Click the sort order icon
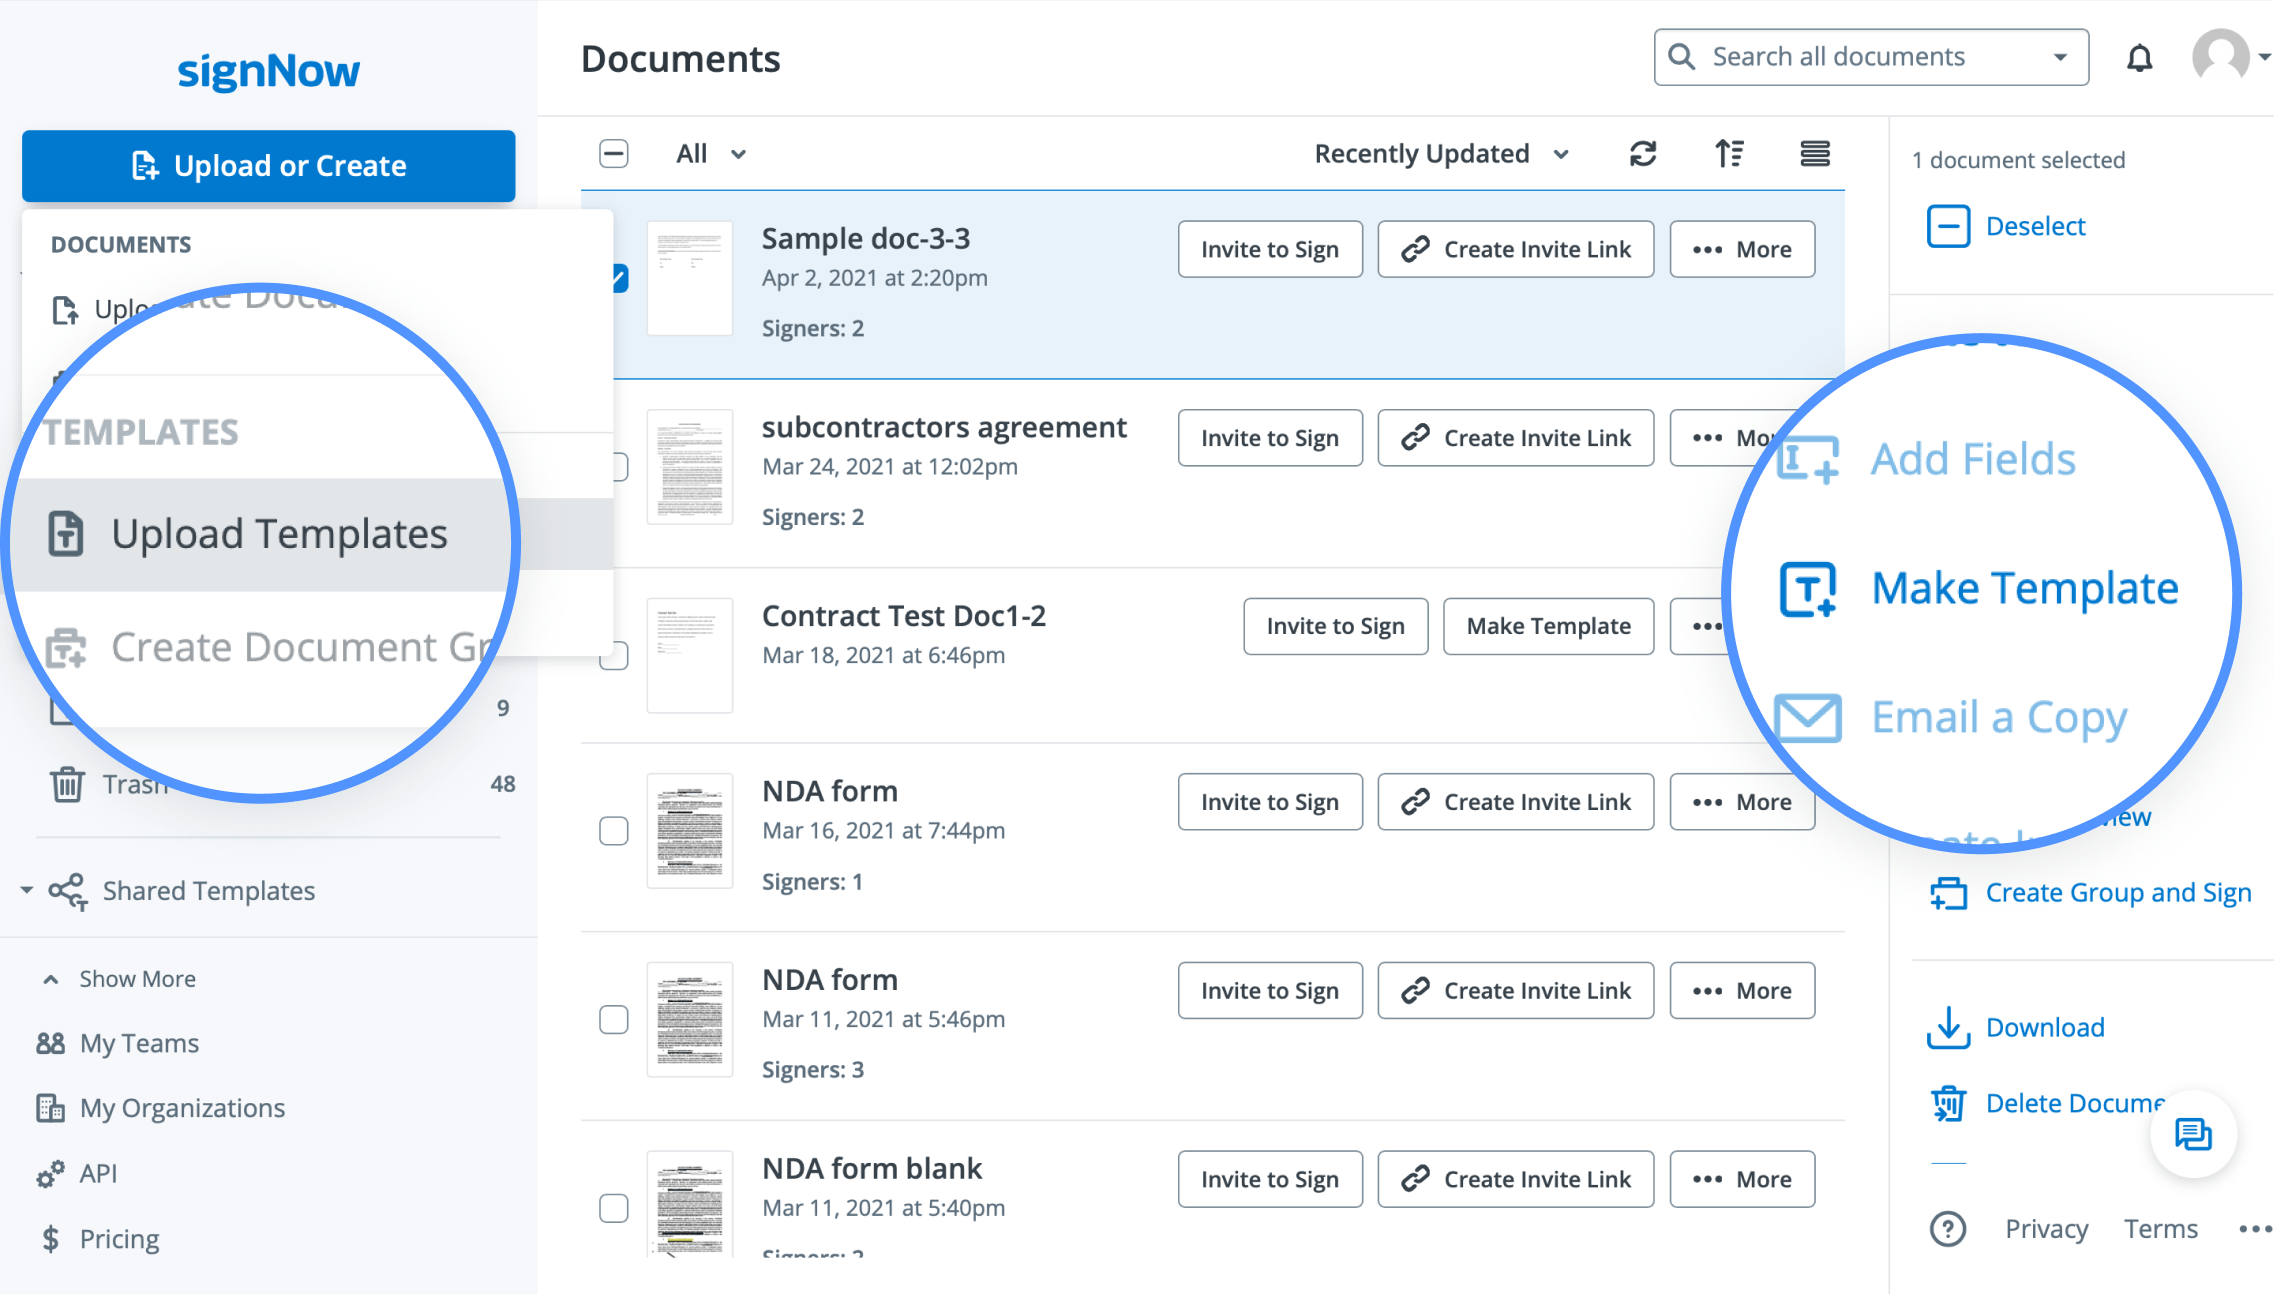Image resolution: width=2274 pixels, height=1294 pixels. pos(1729,153)
